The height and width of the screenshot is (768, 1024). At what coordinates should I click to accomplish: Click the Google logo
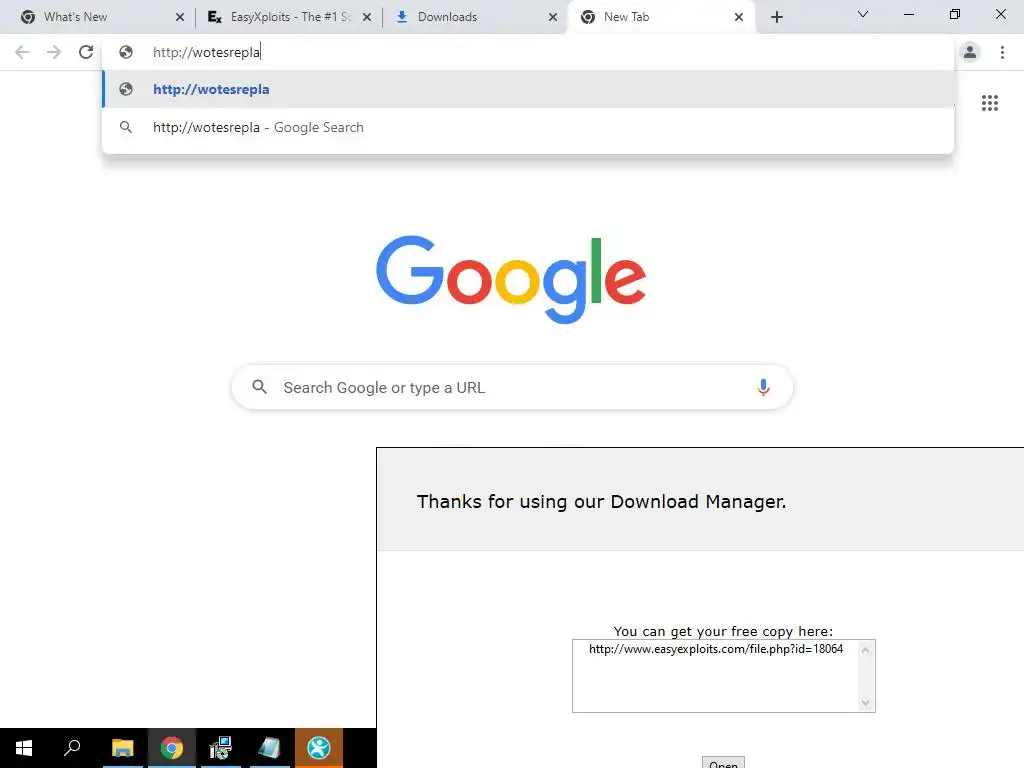click(511, 280)
